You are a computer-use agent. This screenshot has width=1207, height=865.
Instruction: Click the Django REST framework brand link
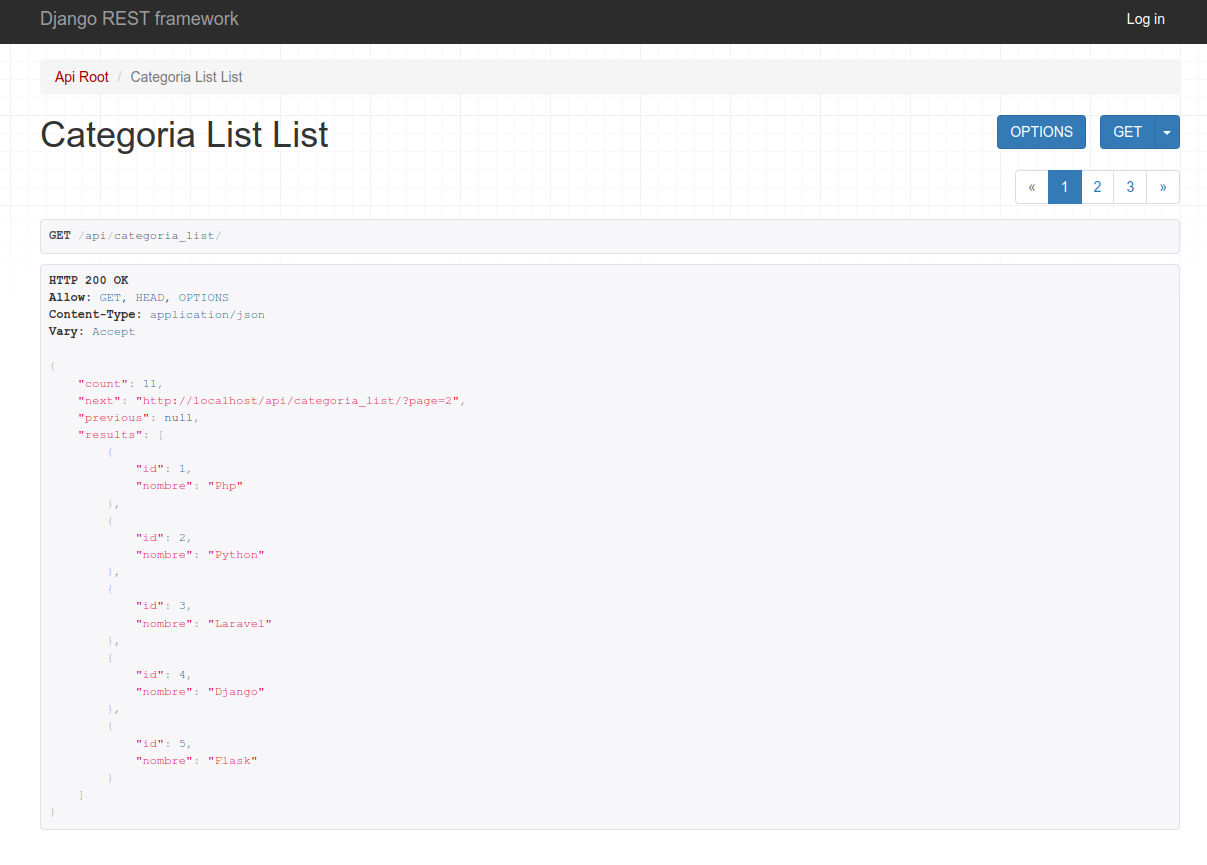tap(139, 19)
